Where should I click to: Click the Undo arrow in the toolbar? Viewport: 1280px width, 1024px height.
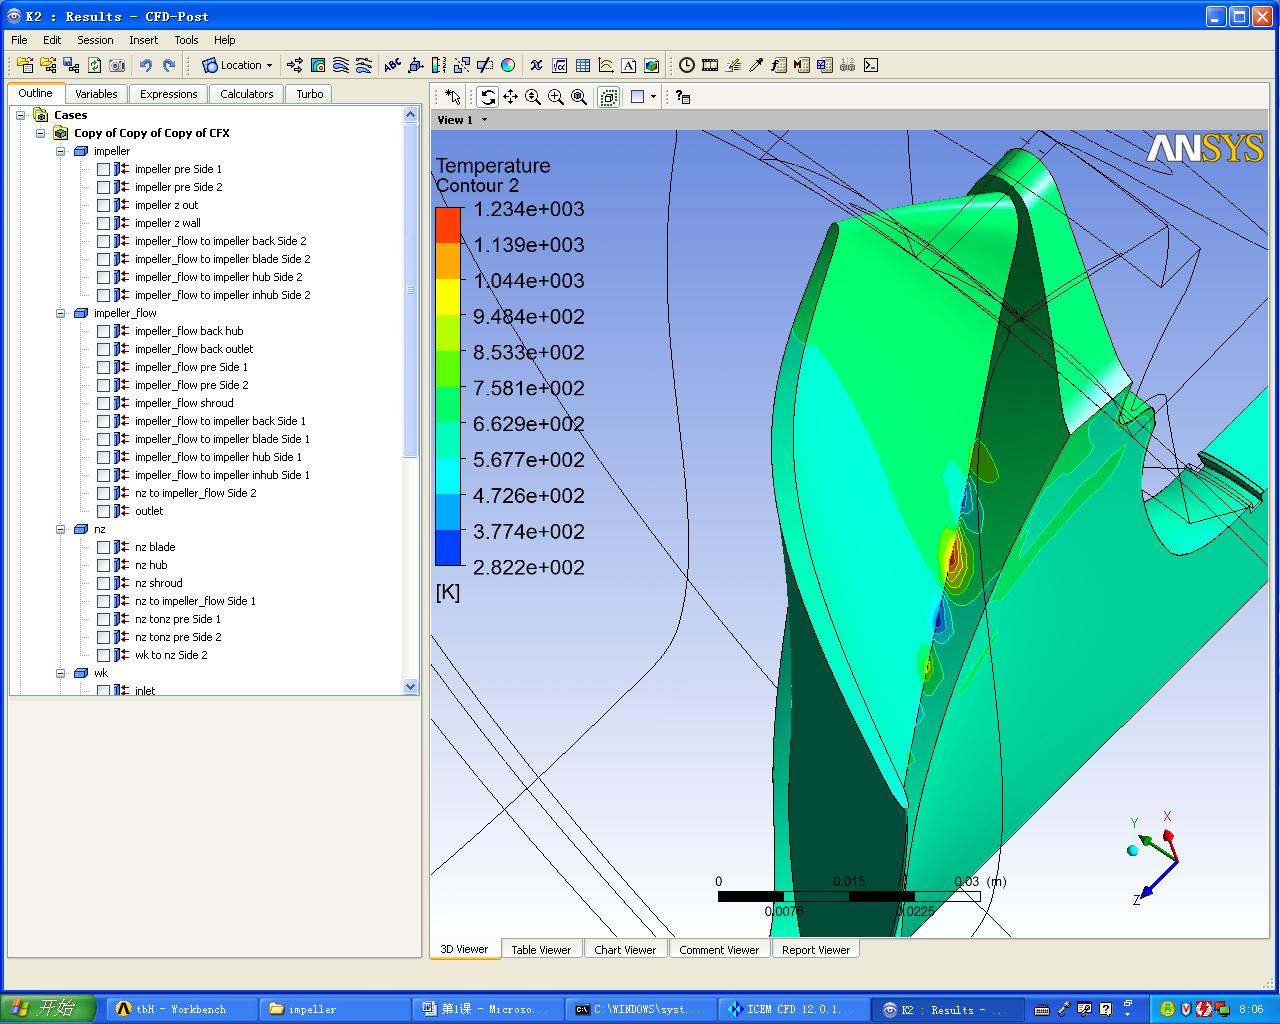click(x=146, y=65)
